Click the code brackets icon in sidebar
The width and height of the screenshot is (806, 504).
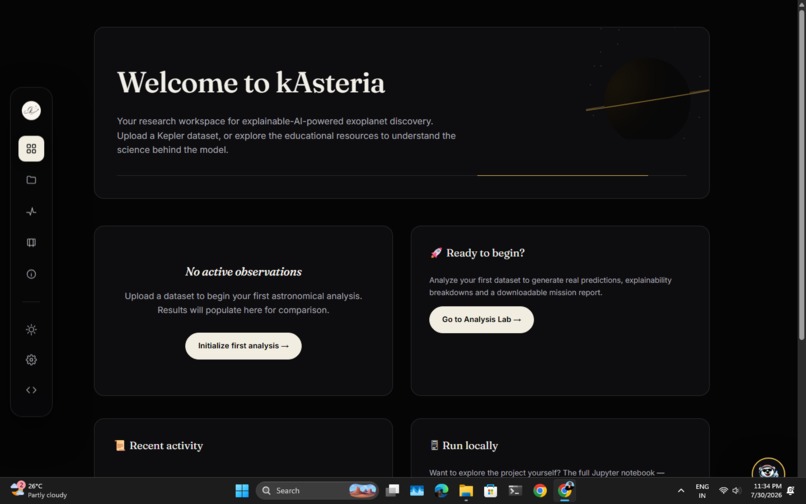click(x=31, y=390)
